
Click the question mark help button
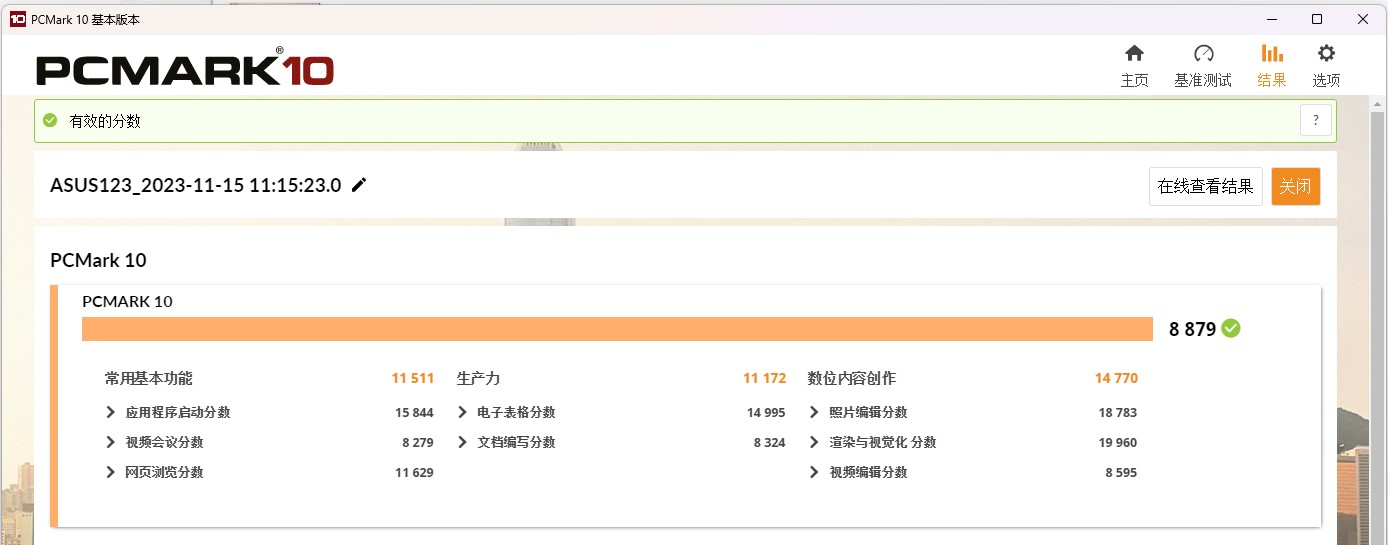pos(1316,120)
